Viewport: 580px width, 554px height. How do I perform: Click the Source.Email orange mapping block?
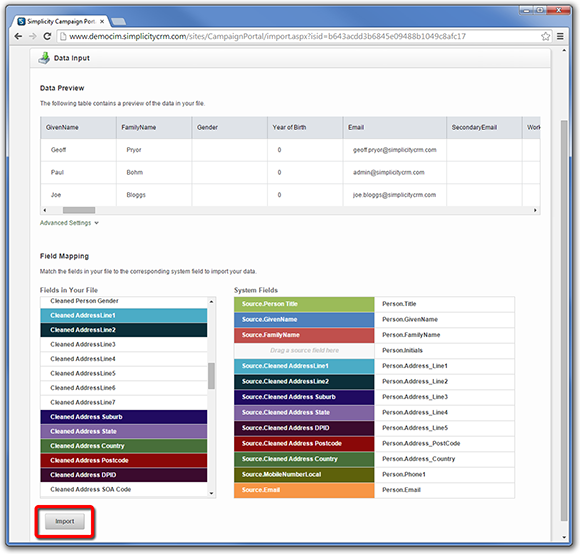click(304, 490)
